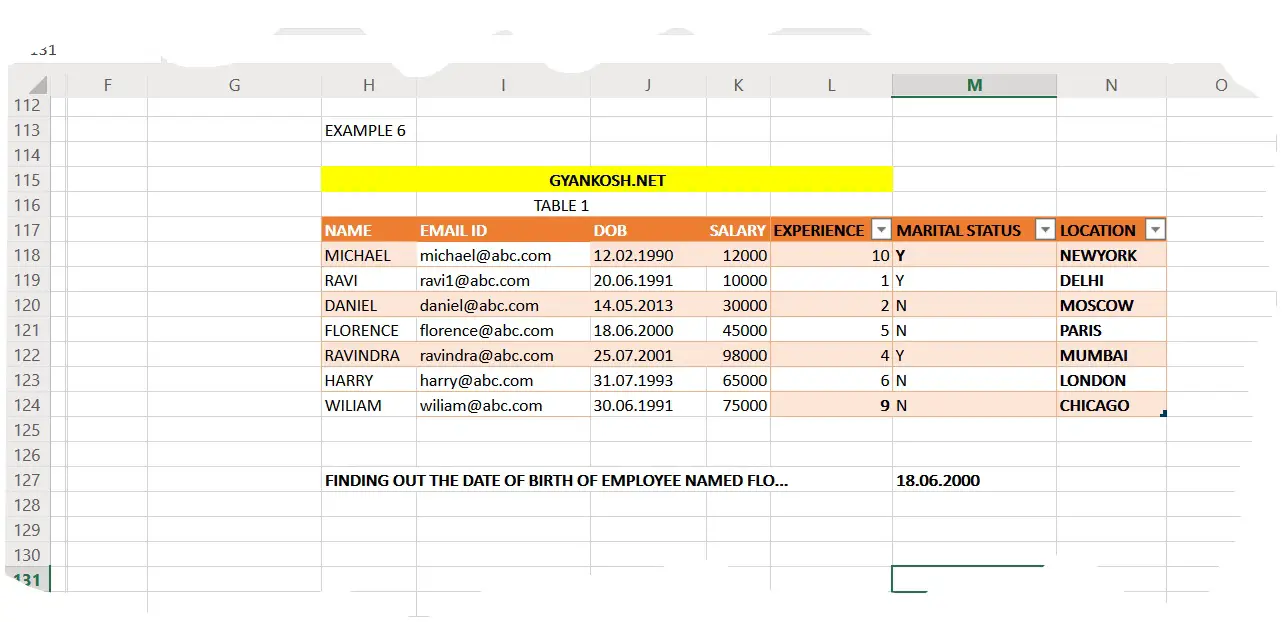Click the SALARY header cell
Screen dimensions: 1282x622
(738, 230)
